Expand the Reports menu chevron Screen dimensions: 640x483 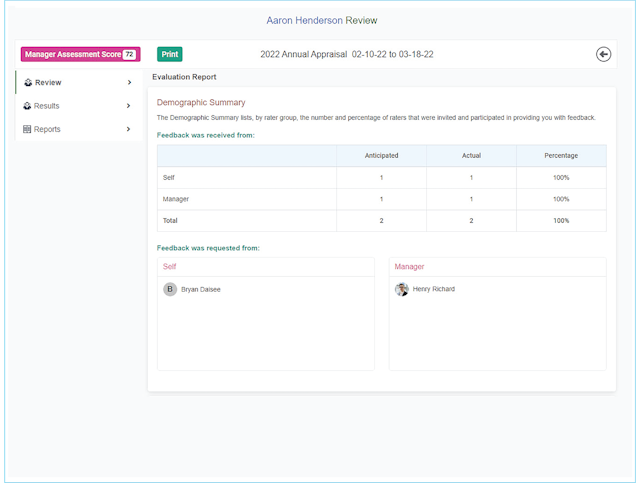pos(128,129)
